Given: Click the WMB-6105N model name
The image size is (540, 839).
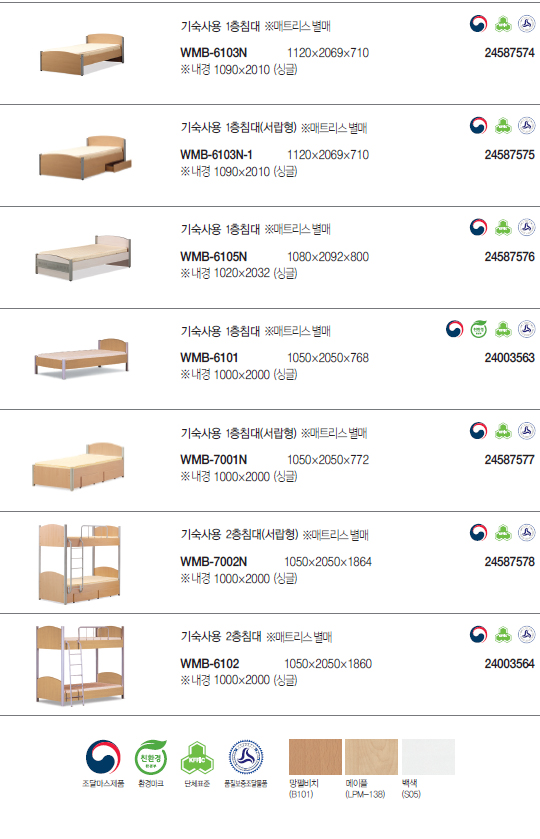Looking at the screenshot, I should 214,257.
